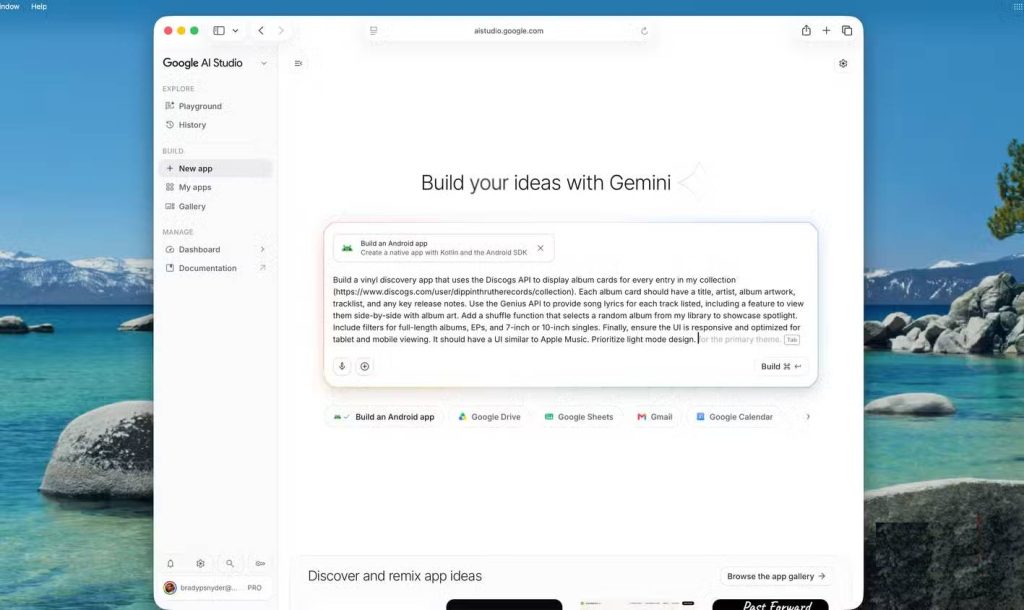Screen dimensions: 1024x610
Task: Click the PRO badge next to account
Action: [x=254, y=588]
